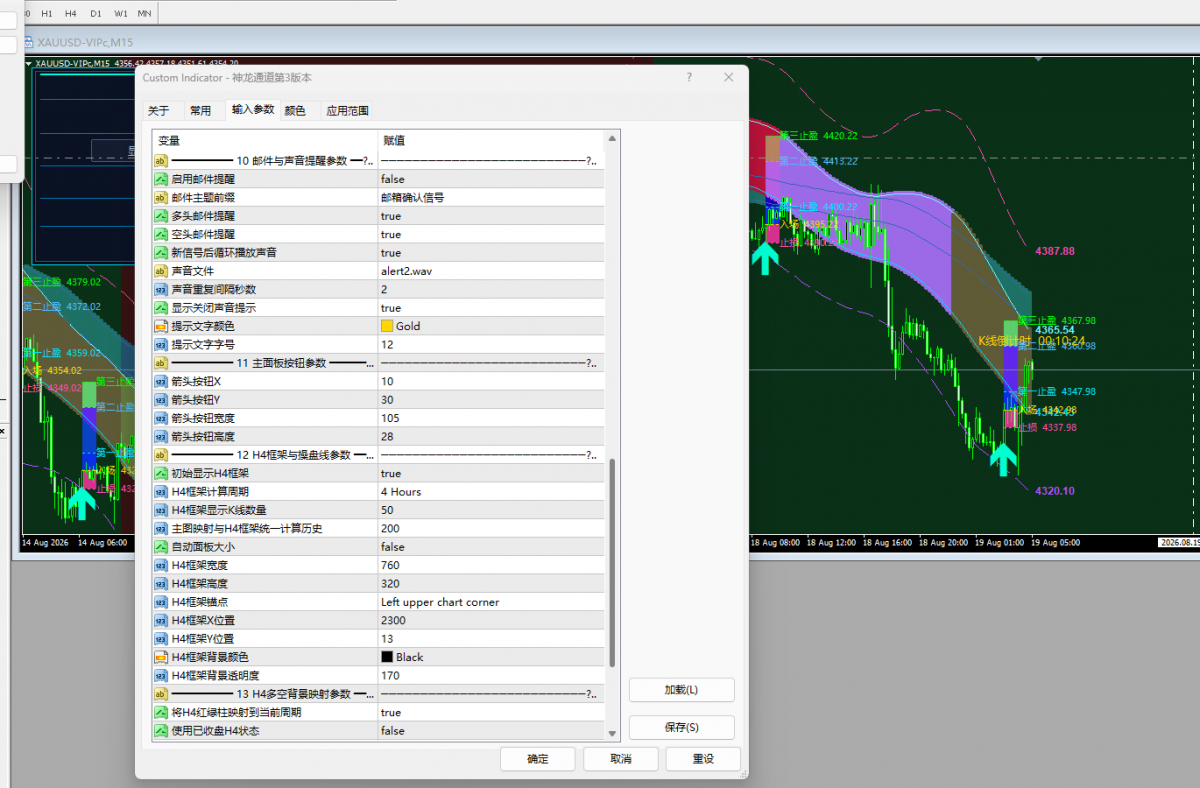Click the 50 value of H4框架显示K线数量

click(387, 510)
